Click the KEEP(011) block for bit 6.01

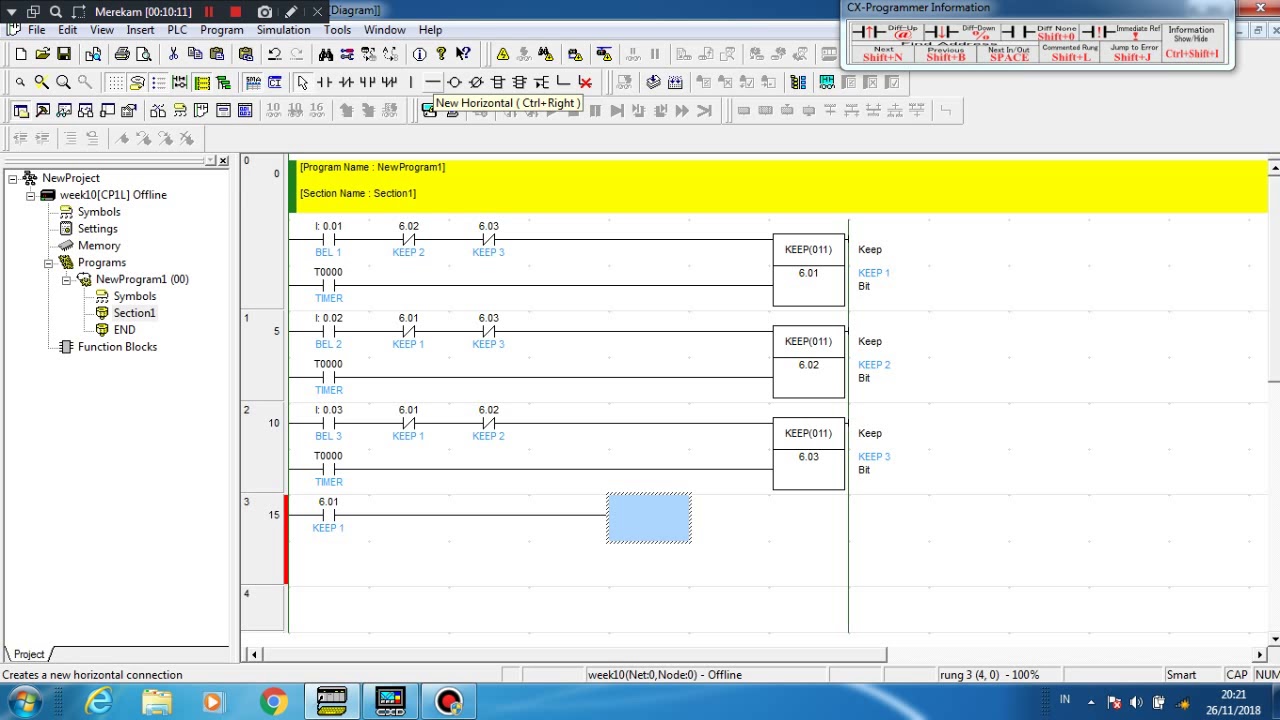coord(808,270)
